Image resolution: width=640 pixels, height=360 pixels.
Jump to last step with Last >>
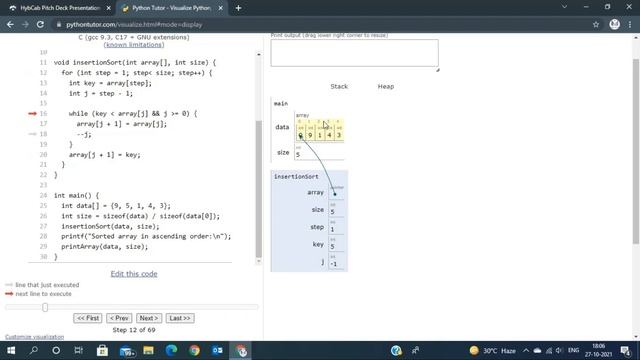coord(180,318)
